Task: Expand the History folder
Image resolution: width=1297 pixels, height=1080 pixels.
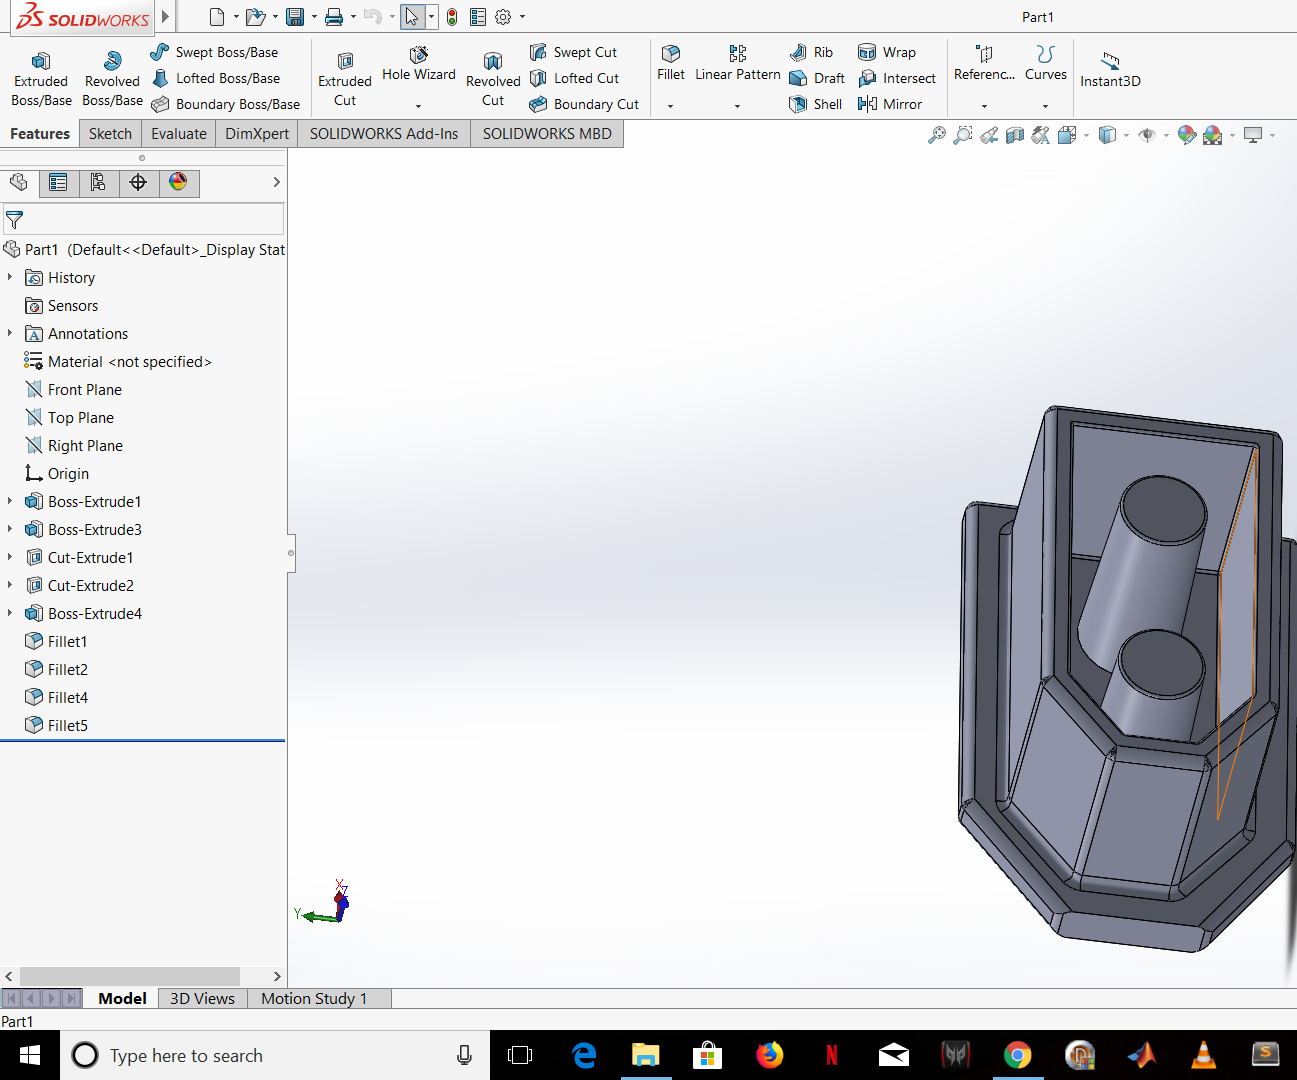Action: pos(9,277)
